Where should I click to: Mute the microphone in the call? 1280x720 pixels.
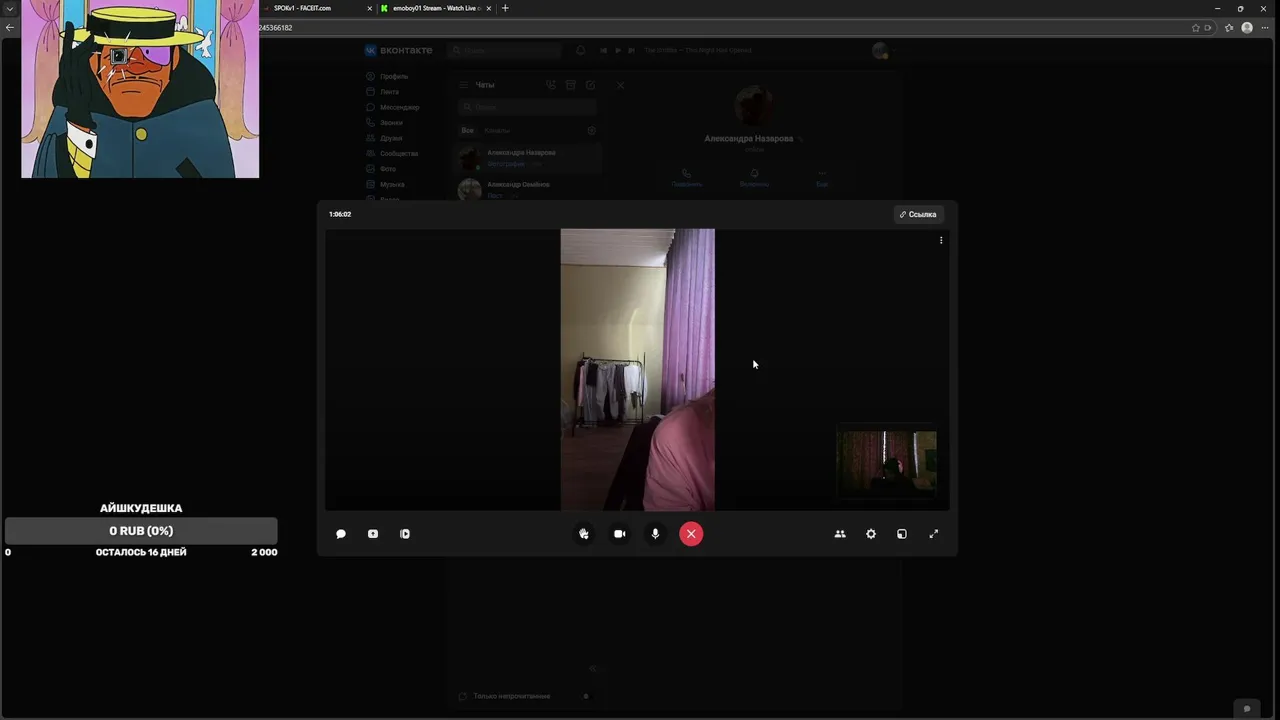655,534
